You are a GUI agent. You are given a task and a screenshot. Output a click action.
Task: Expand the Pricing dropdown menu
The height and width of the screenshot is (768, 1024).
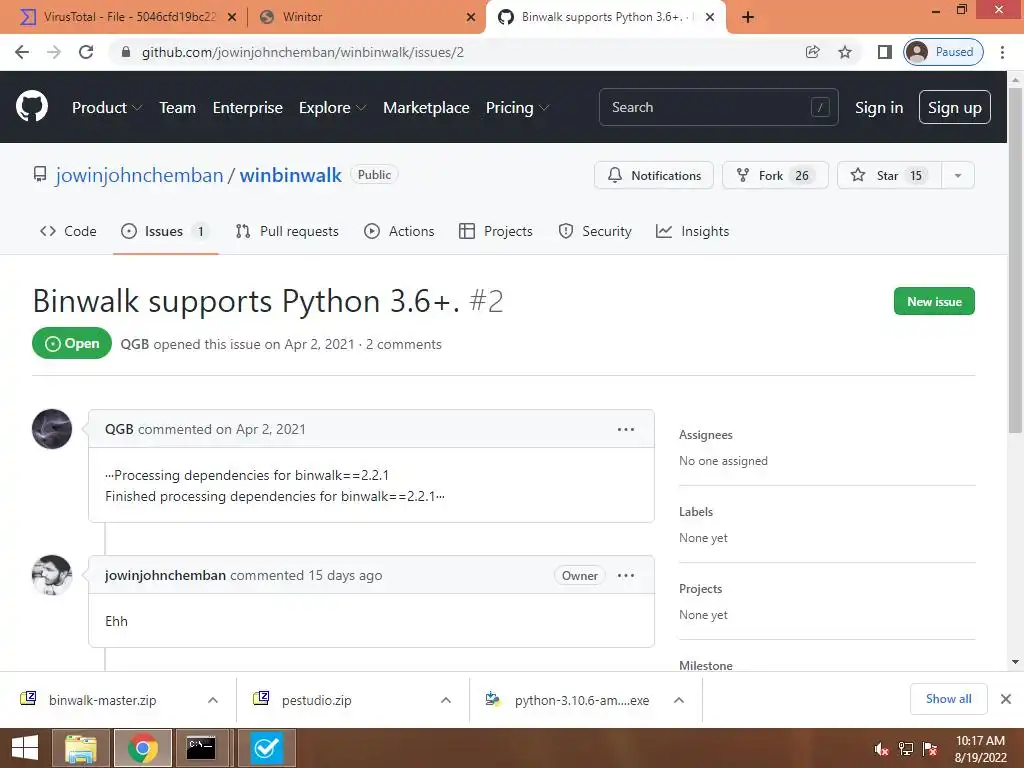click(x=517, y=108)
